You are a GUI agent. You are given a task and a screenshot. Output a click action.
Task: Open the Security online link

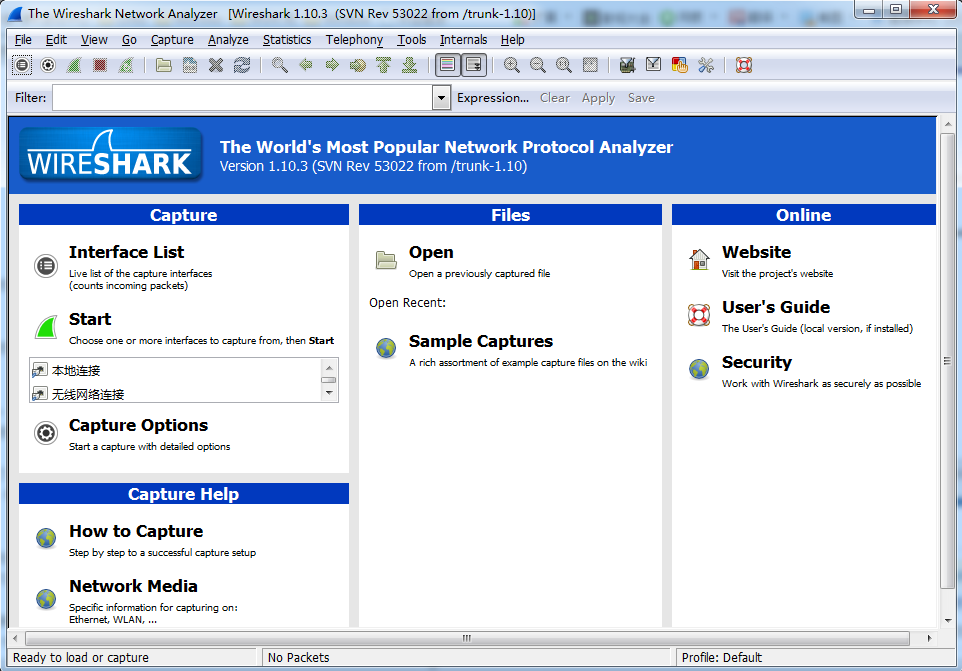(x=756, y=362)
